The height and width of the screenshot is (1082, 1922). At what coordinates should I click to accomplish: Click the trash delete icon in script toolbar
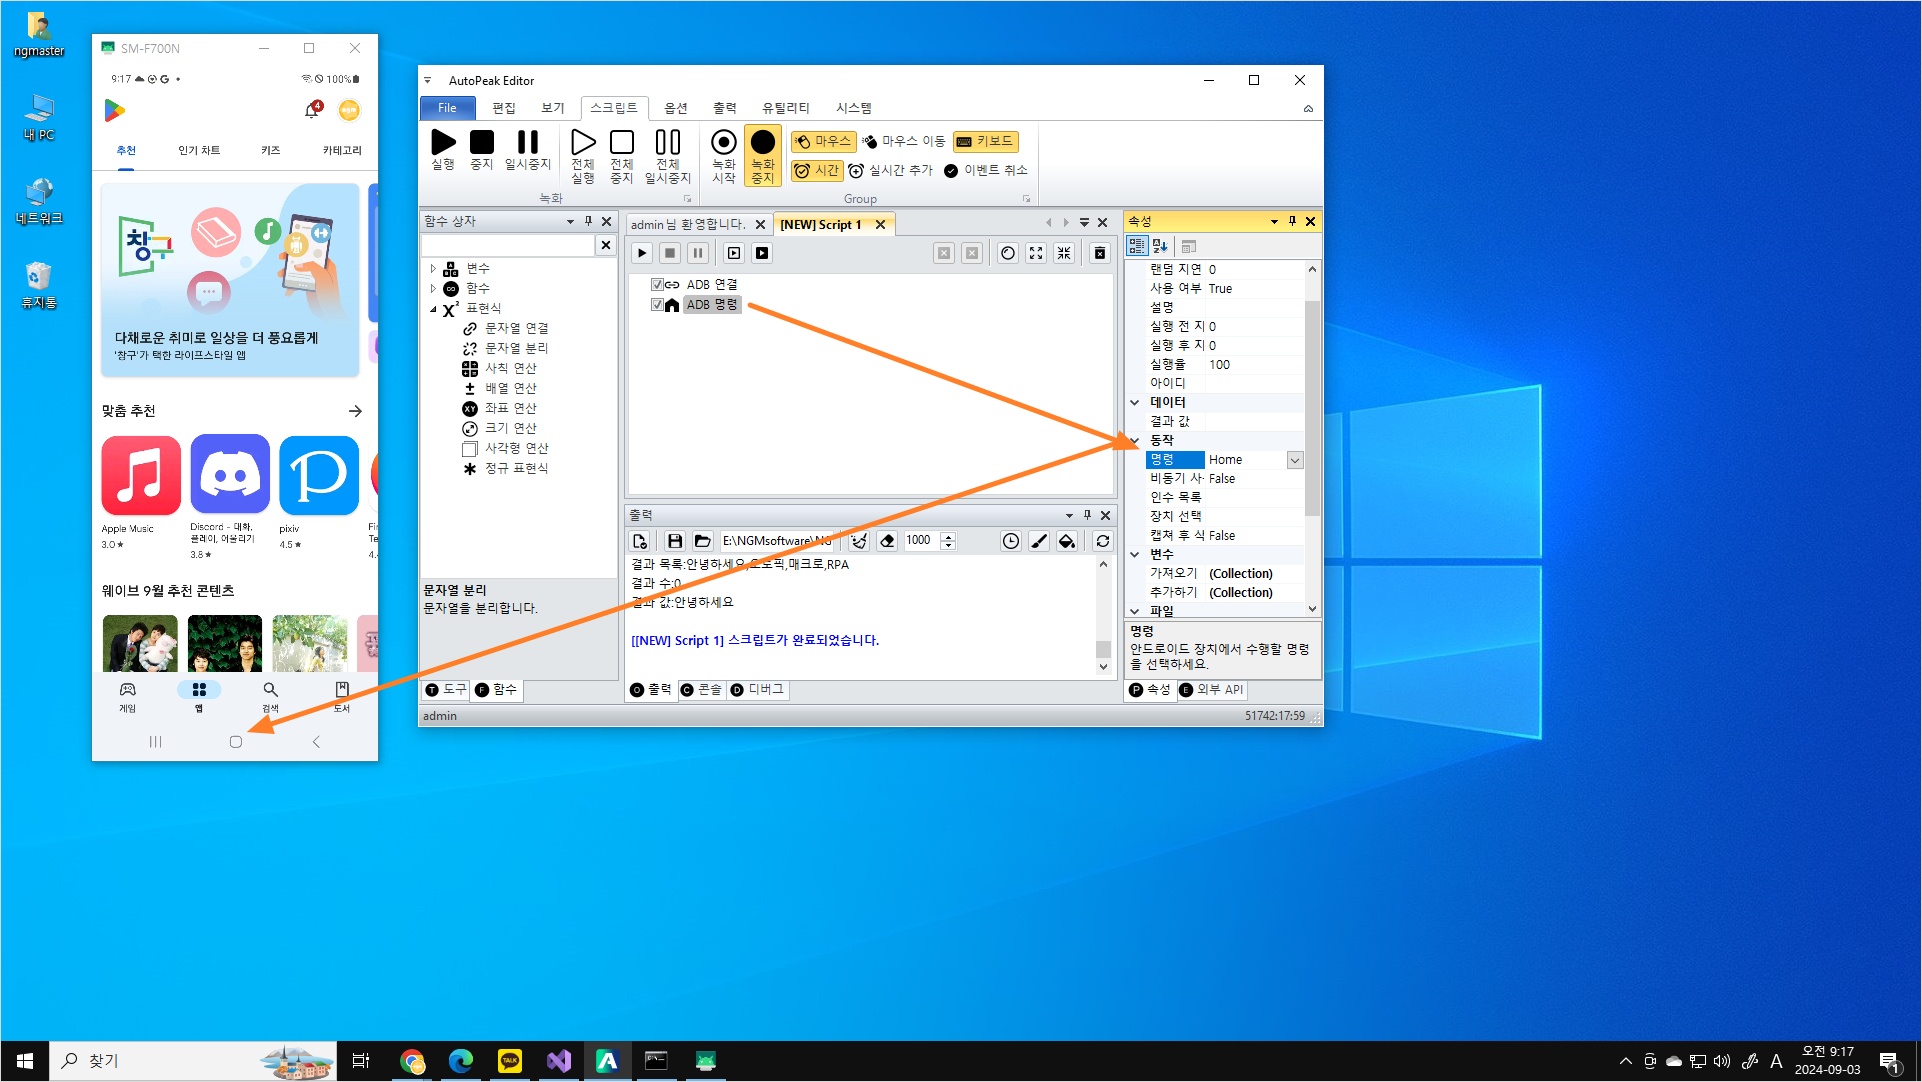[1099, 253]
